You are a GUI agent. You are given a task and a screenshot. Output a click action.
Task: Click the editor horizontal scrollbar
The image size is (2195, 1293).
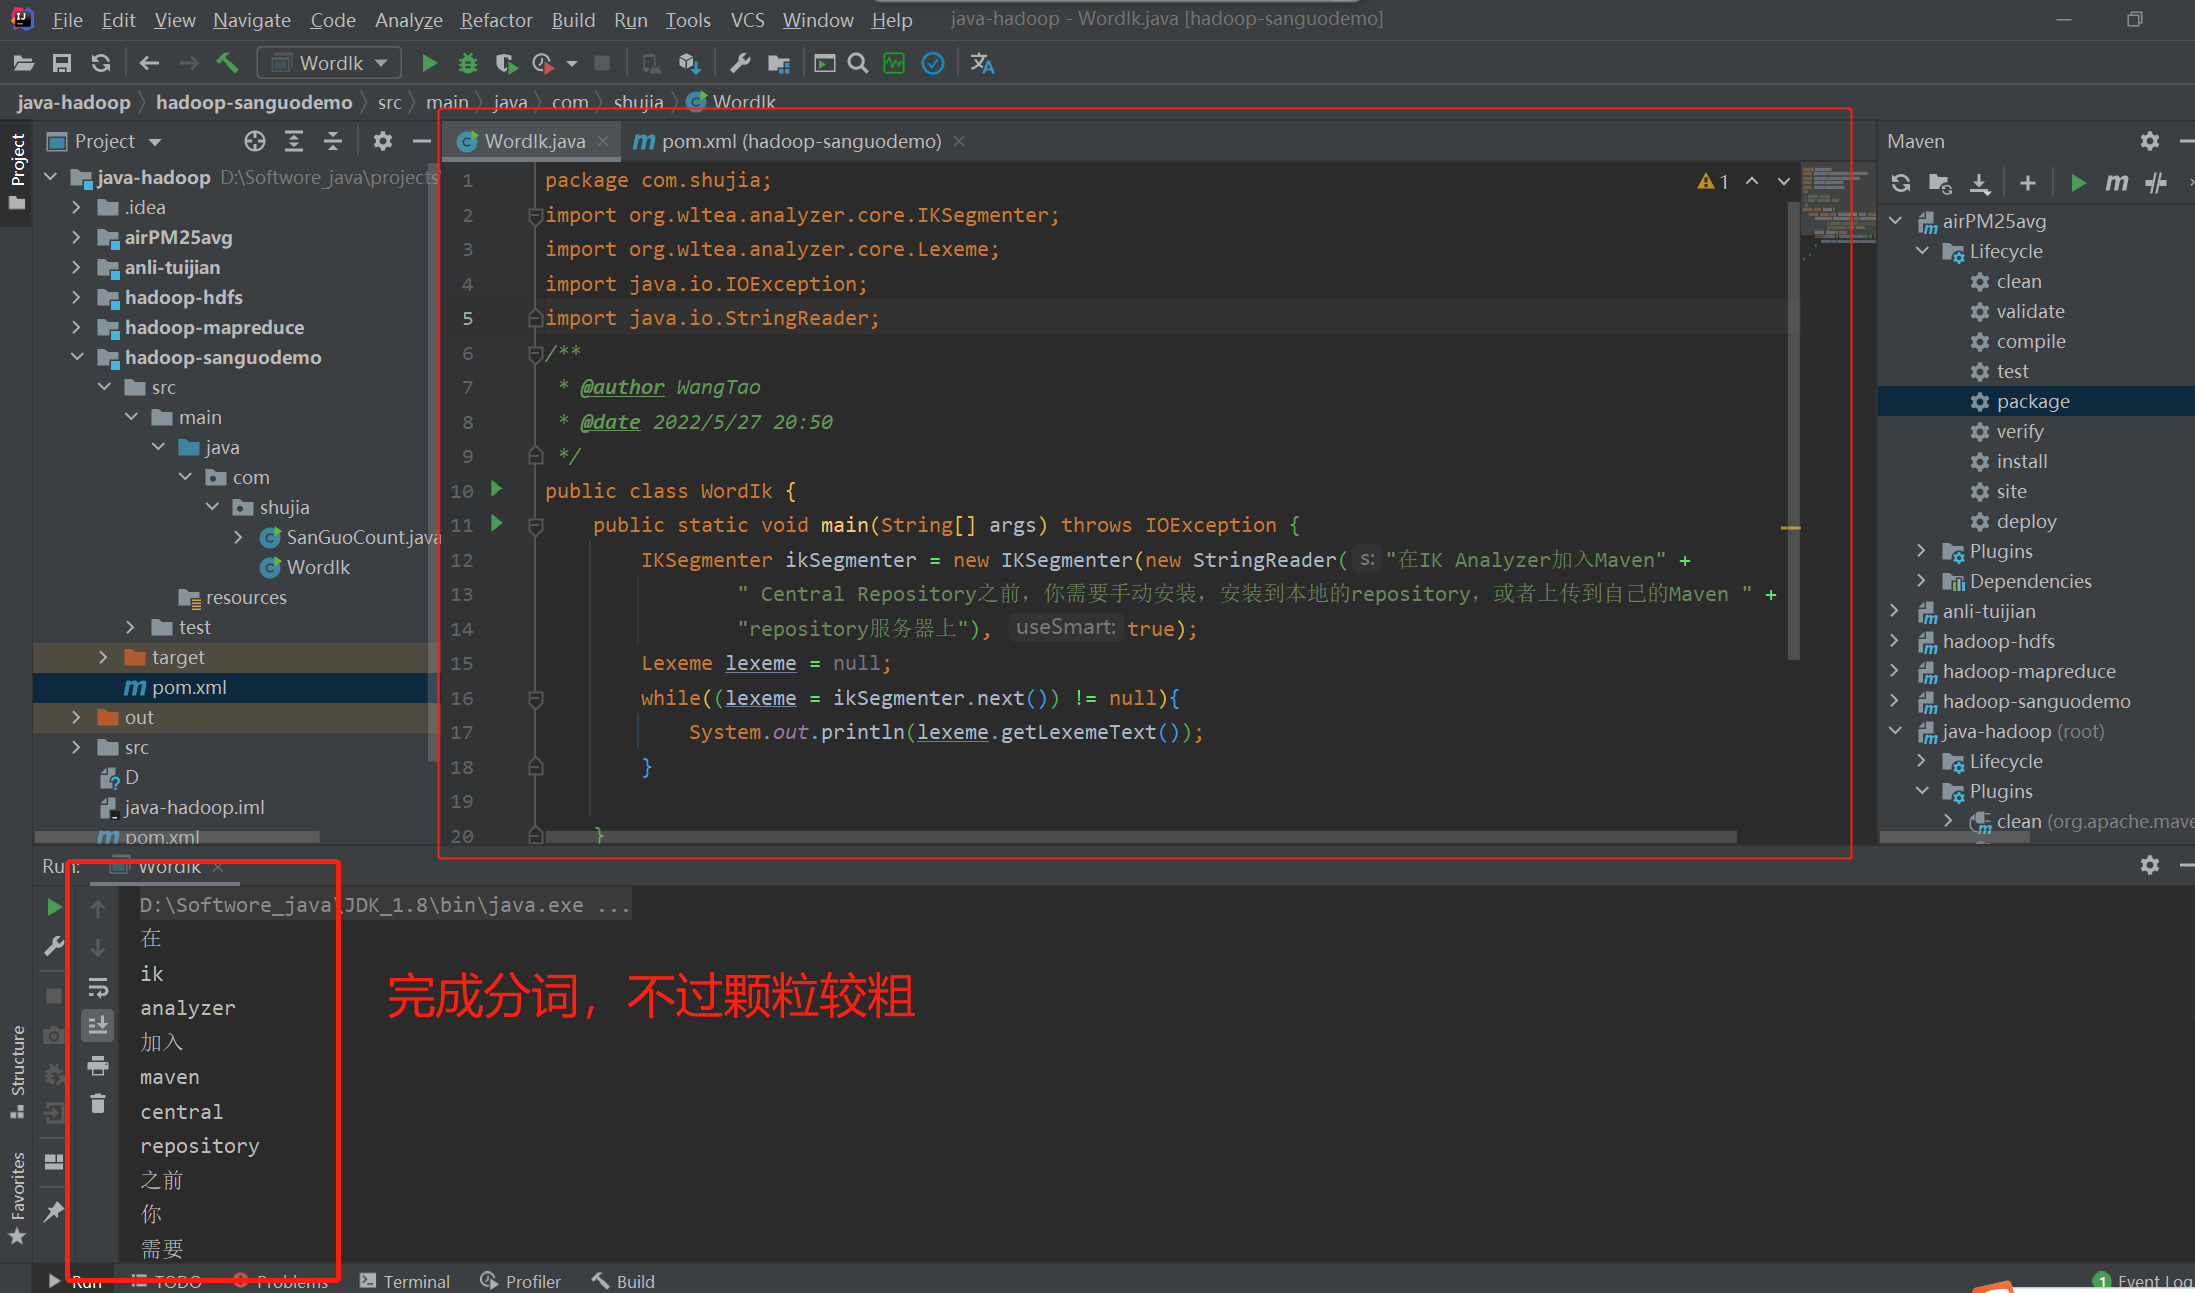tap(1140, 837)
